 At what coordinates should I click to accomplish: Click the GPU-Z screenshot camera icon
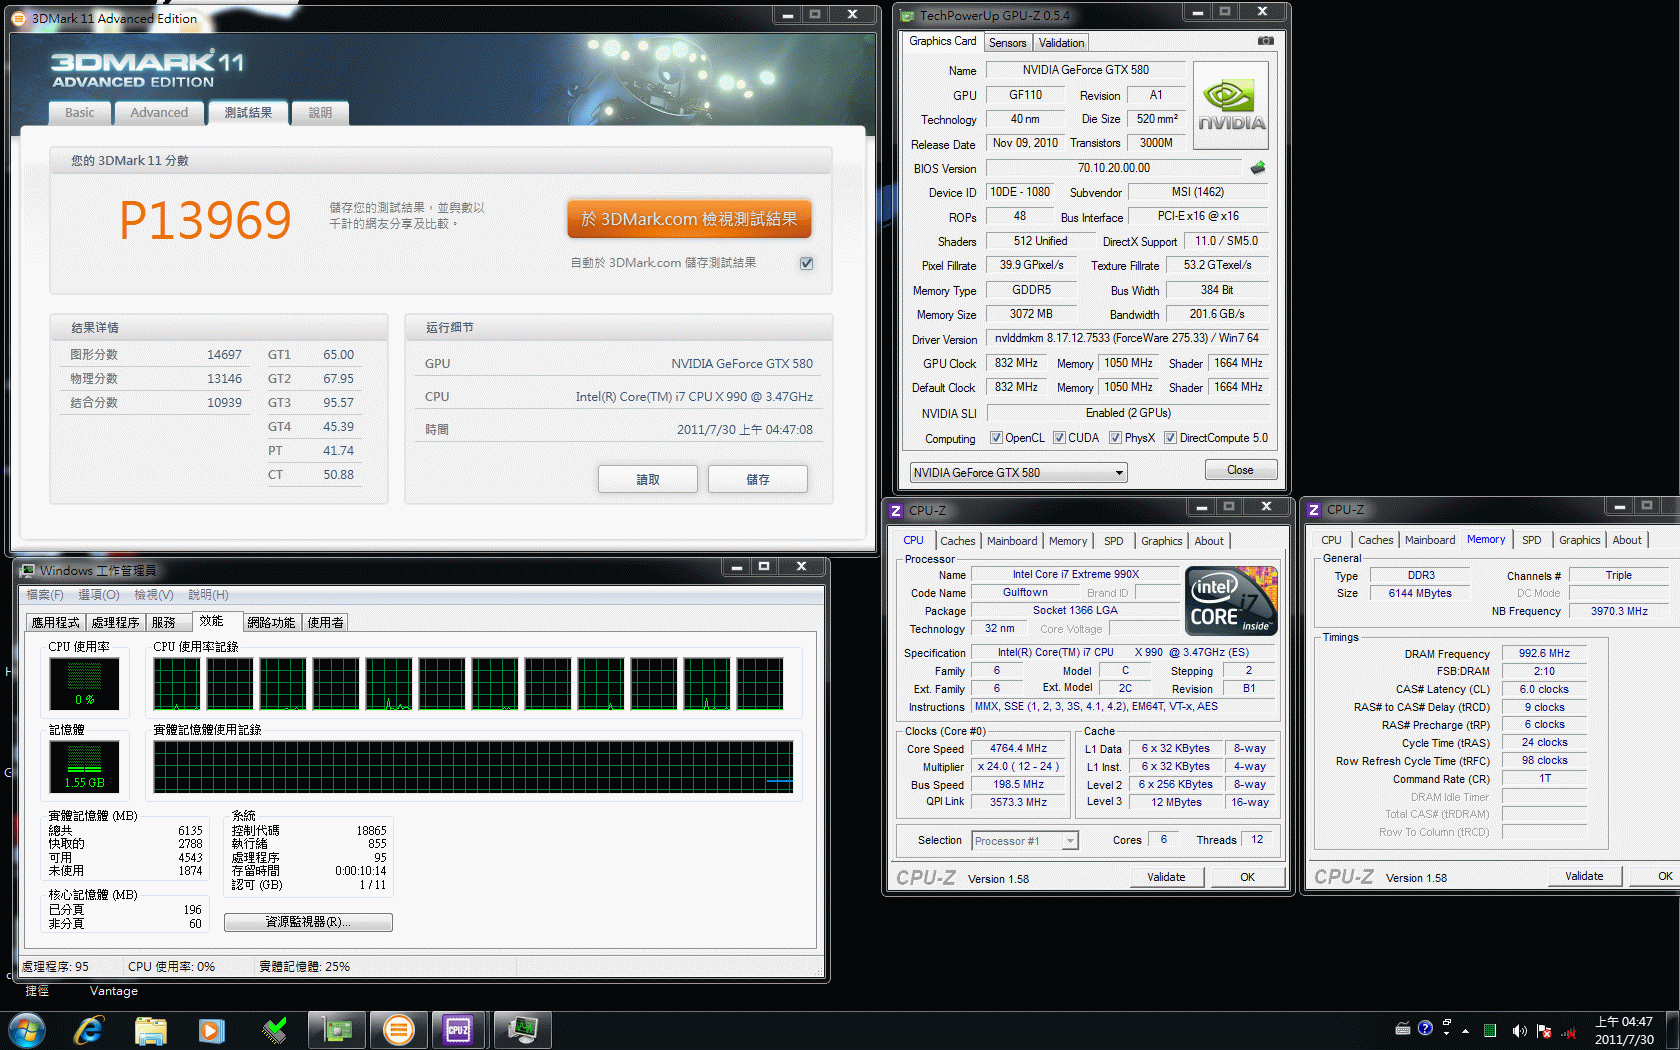click(x=1265, y=41)
